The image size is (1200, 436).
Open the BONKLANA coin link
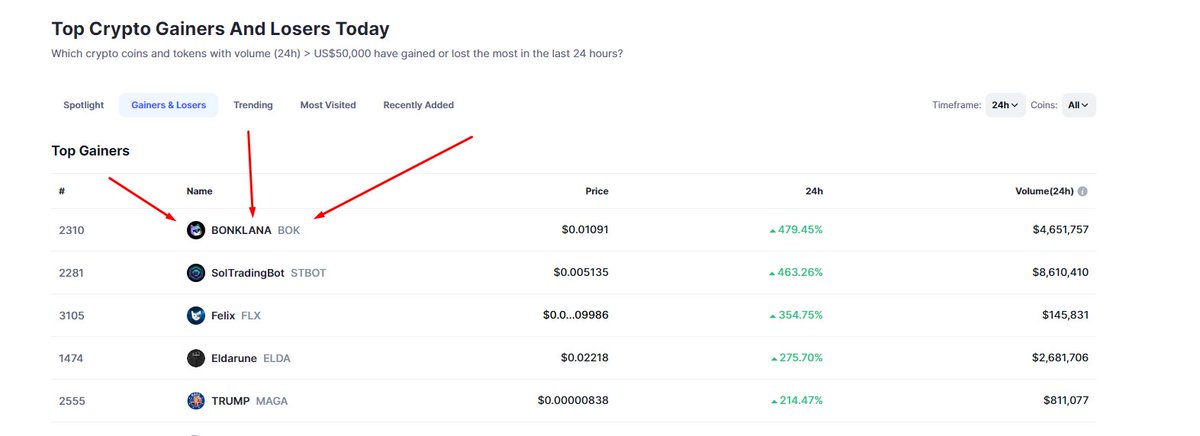241,230
